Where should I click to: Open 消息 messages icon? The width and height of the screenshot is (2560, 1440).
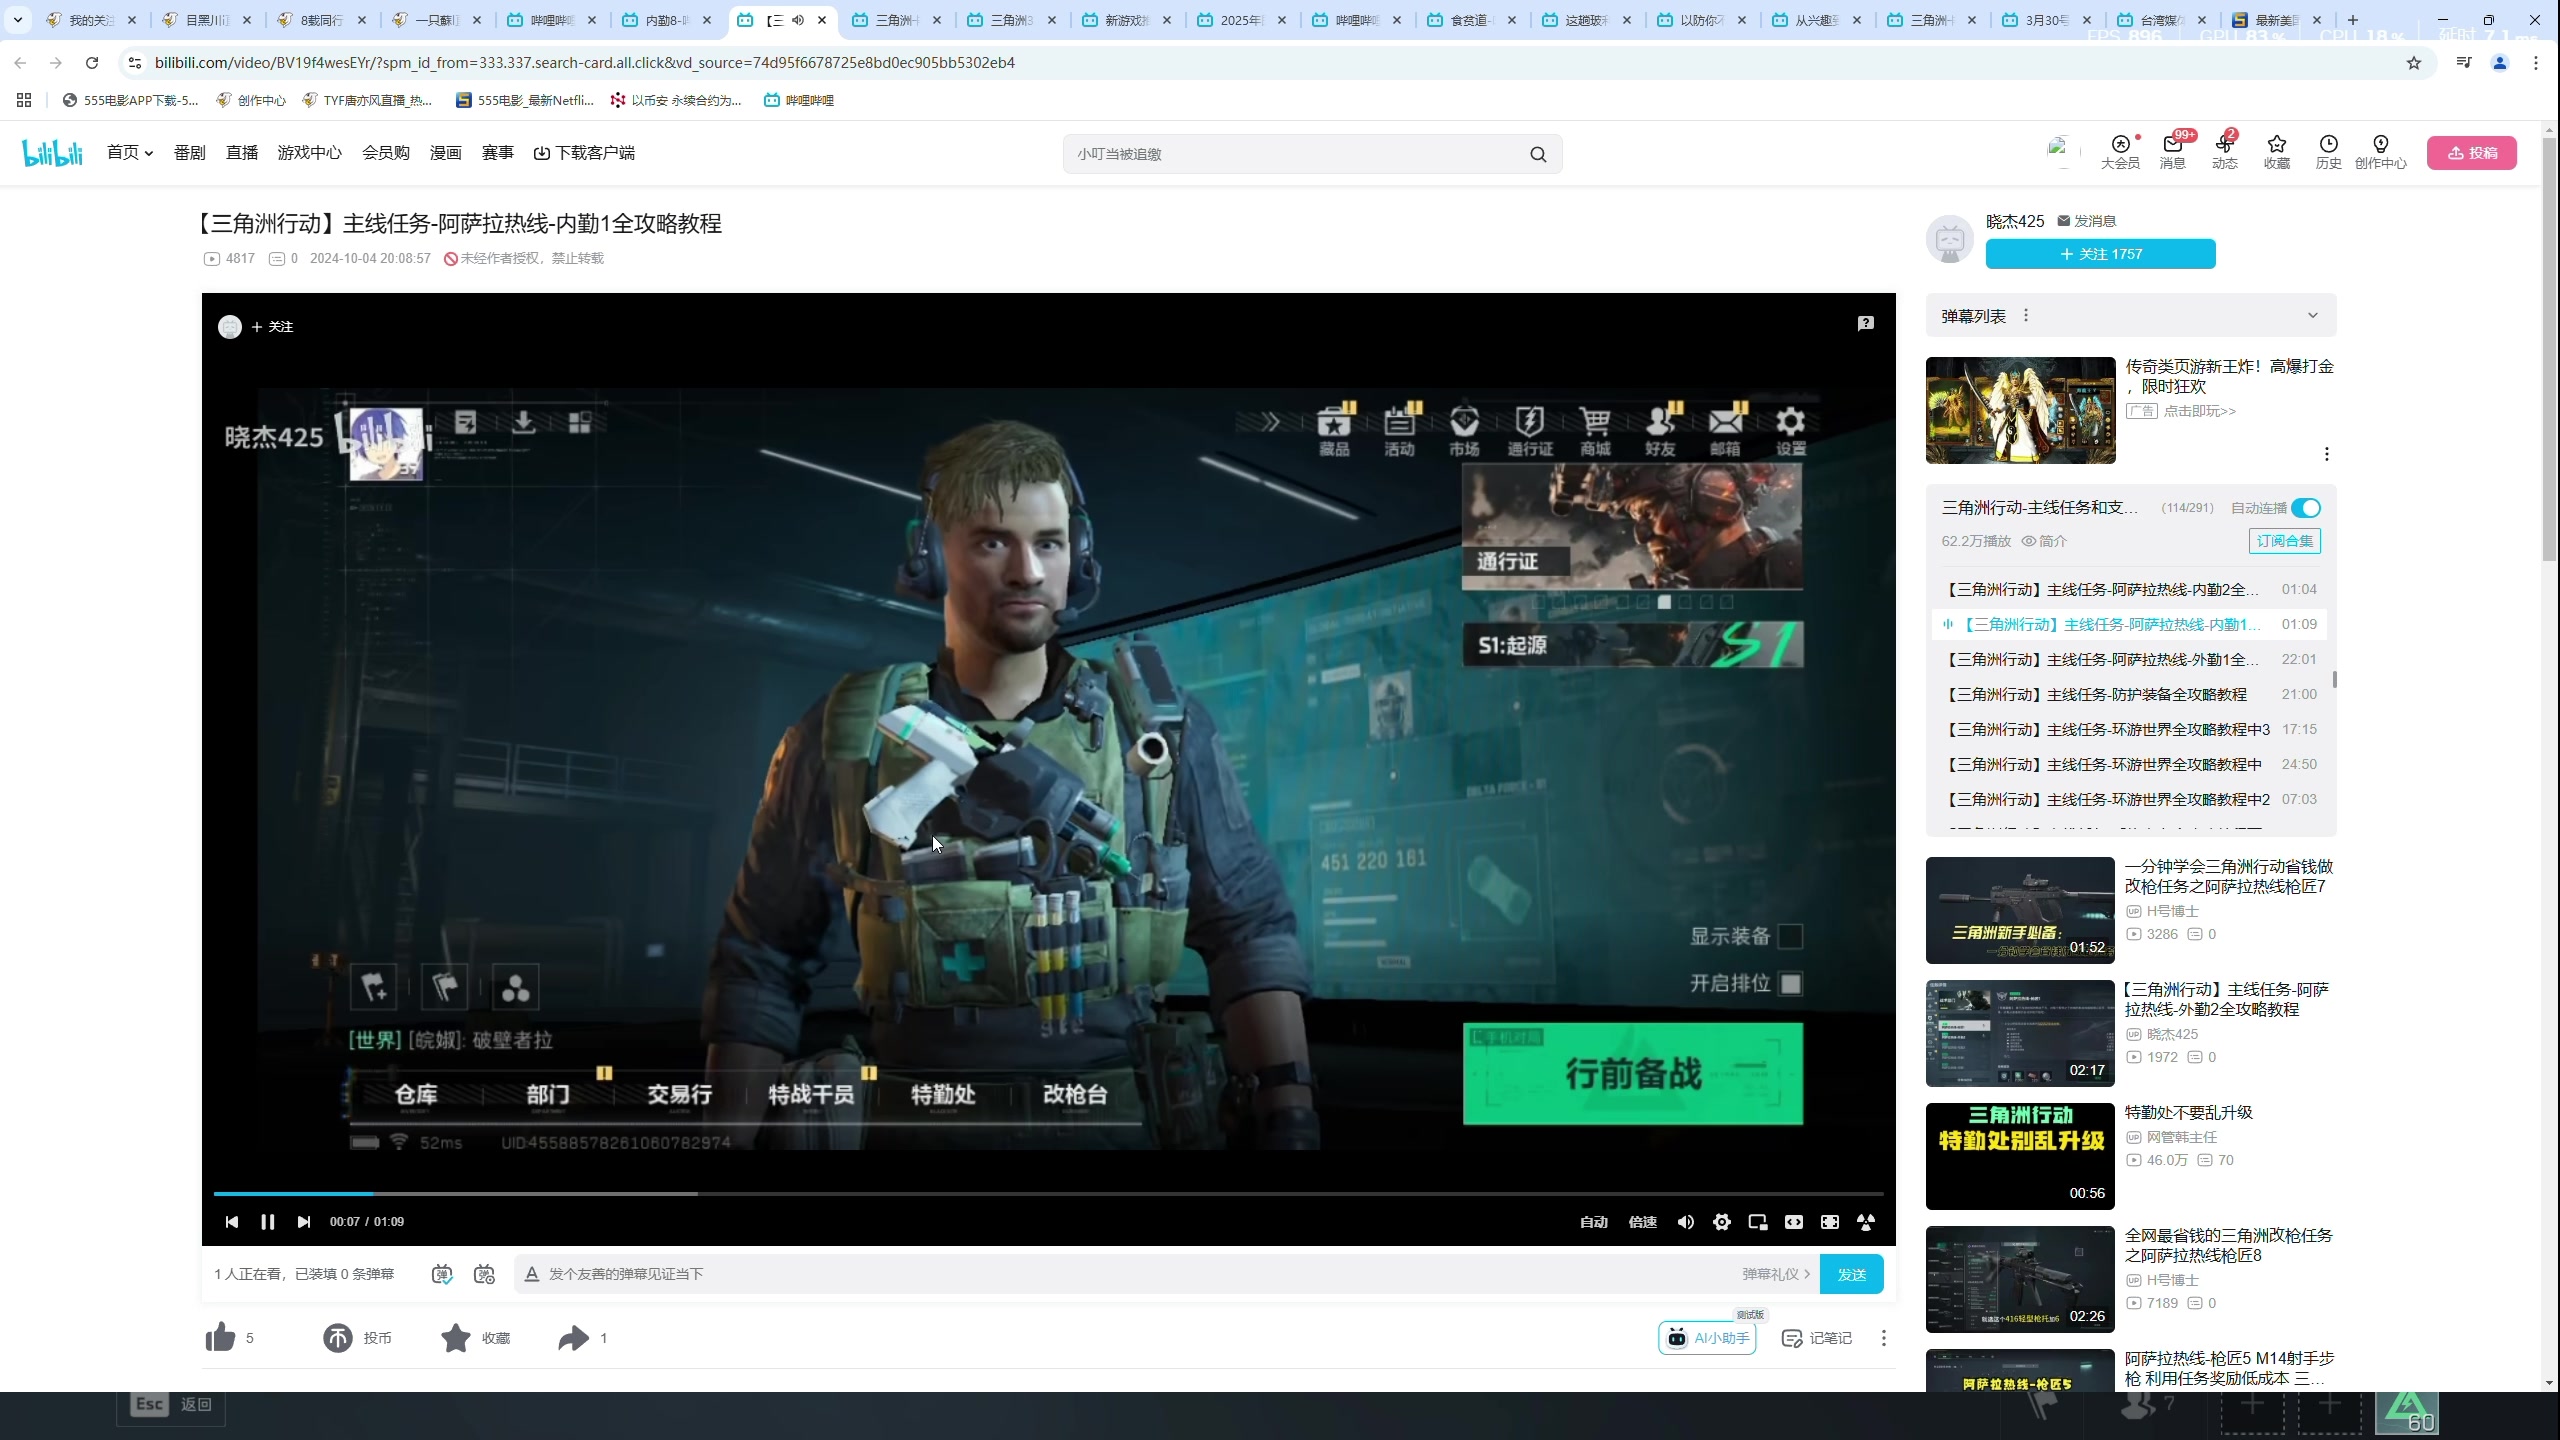(2173, 152)
